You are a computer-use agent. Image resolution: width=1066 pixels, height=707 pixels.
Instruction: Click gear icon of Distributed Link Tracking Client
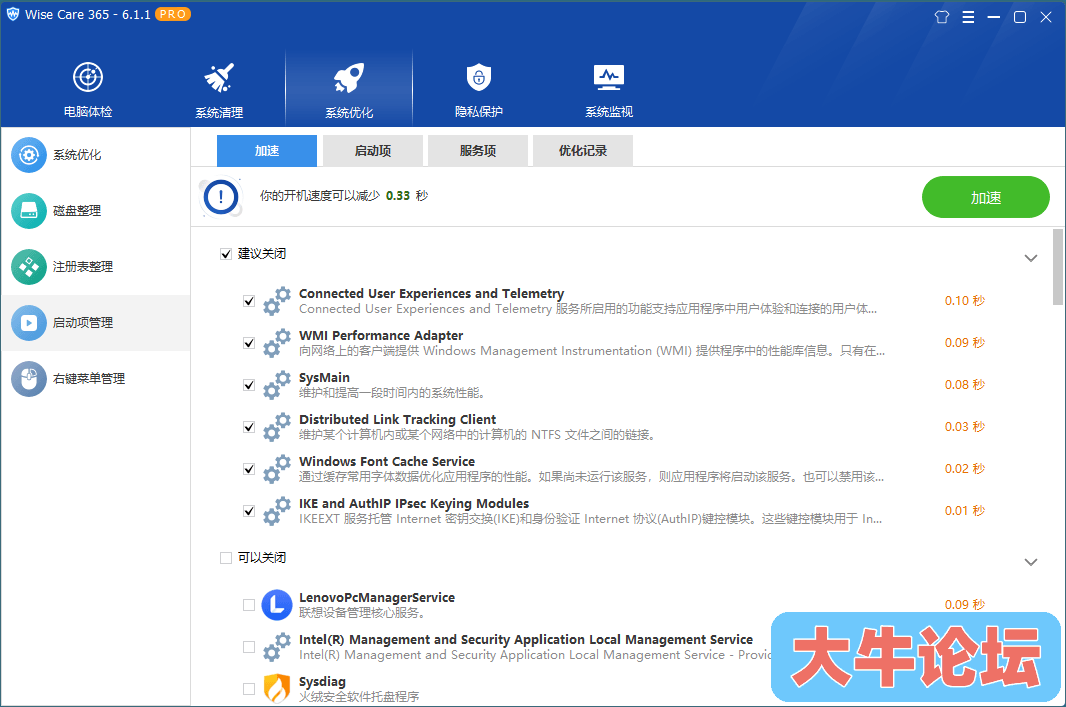[277, 427]
